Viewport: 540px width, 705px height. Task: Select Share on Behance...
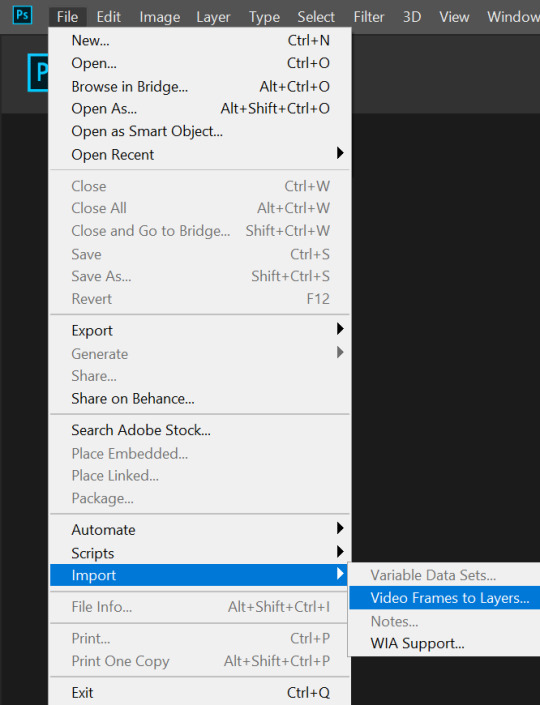point(200,398)
